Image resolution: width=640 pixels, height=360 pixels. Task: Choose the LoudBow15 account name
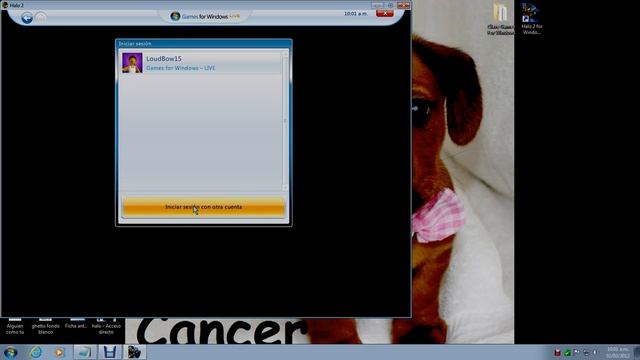pos(164,59)
